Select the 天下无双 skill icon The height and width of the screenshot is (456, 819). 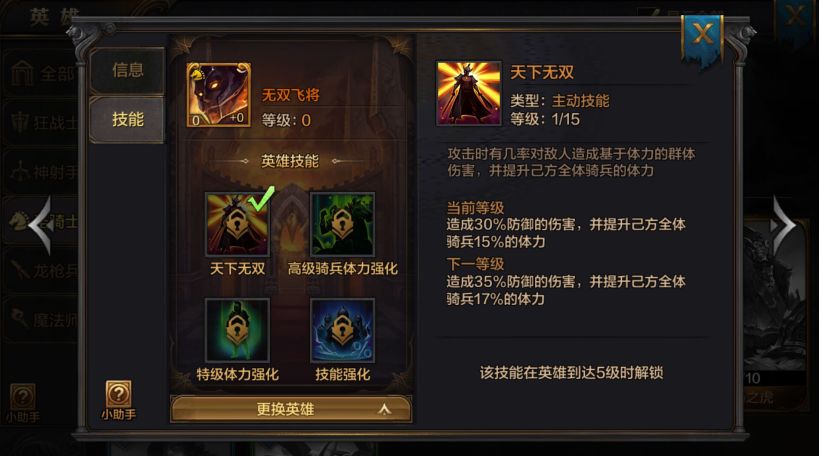click(x=238, y=224)
